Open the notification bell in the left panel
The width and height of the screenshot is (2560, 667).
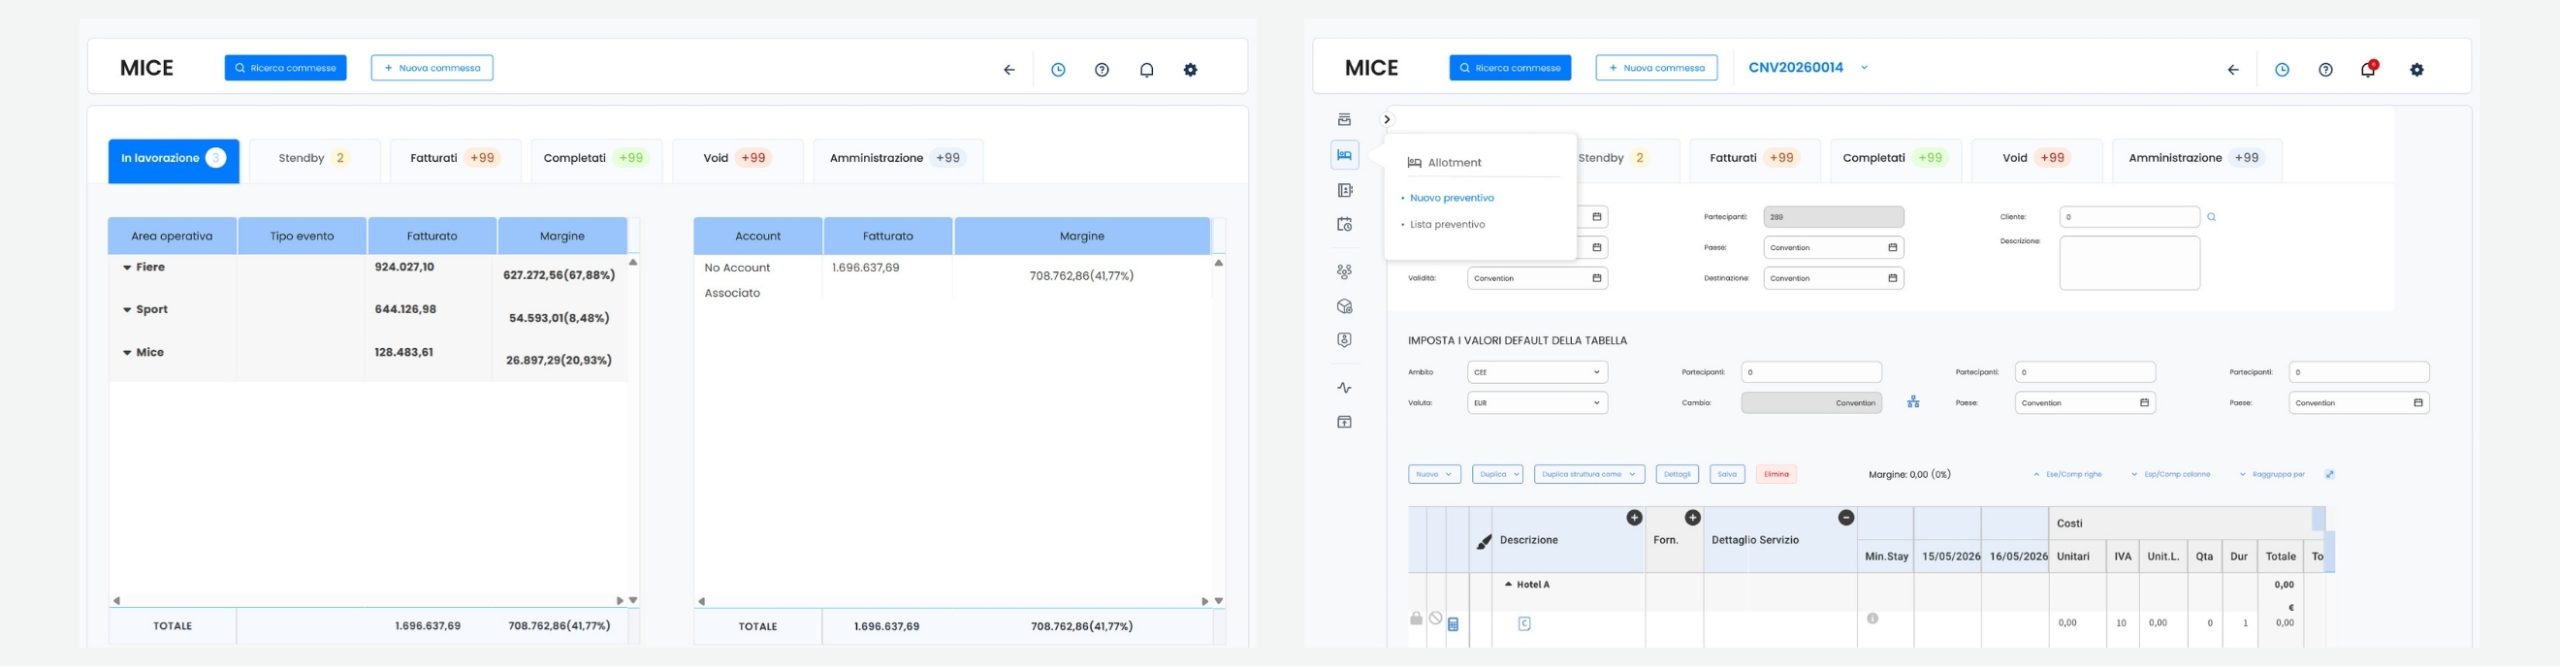(x=1147, y=70)
